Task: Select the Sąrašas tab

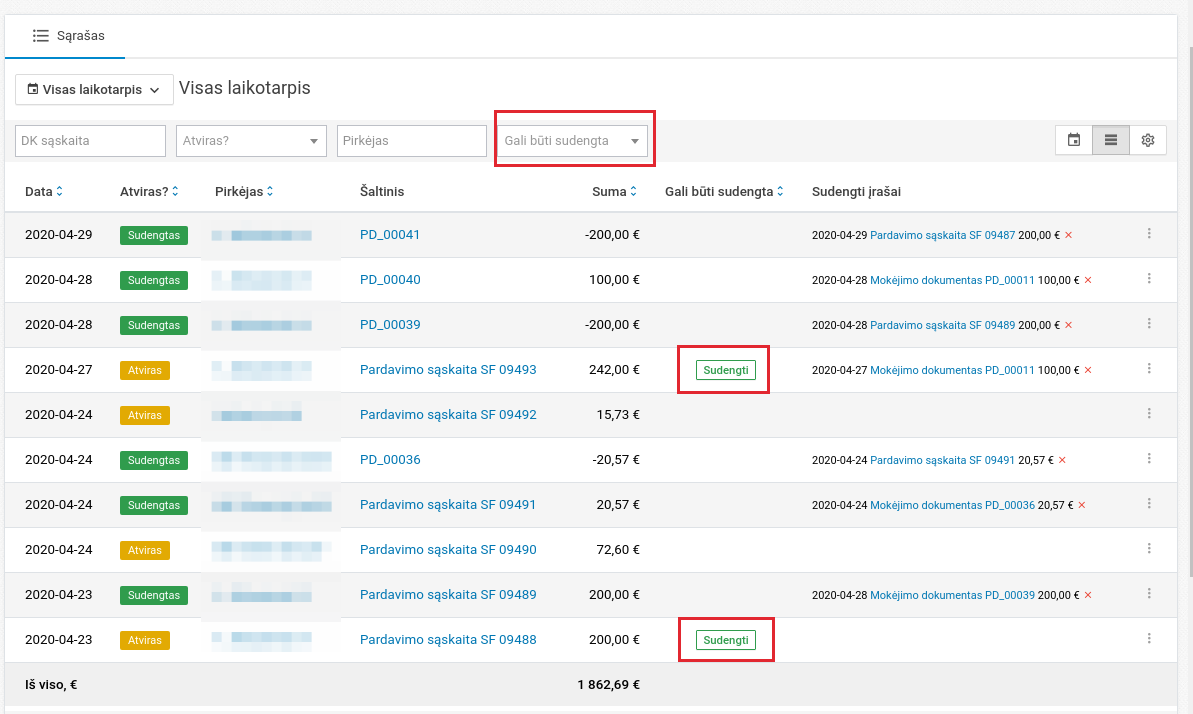Action: tap(69, 36)
